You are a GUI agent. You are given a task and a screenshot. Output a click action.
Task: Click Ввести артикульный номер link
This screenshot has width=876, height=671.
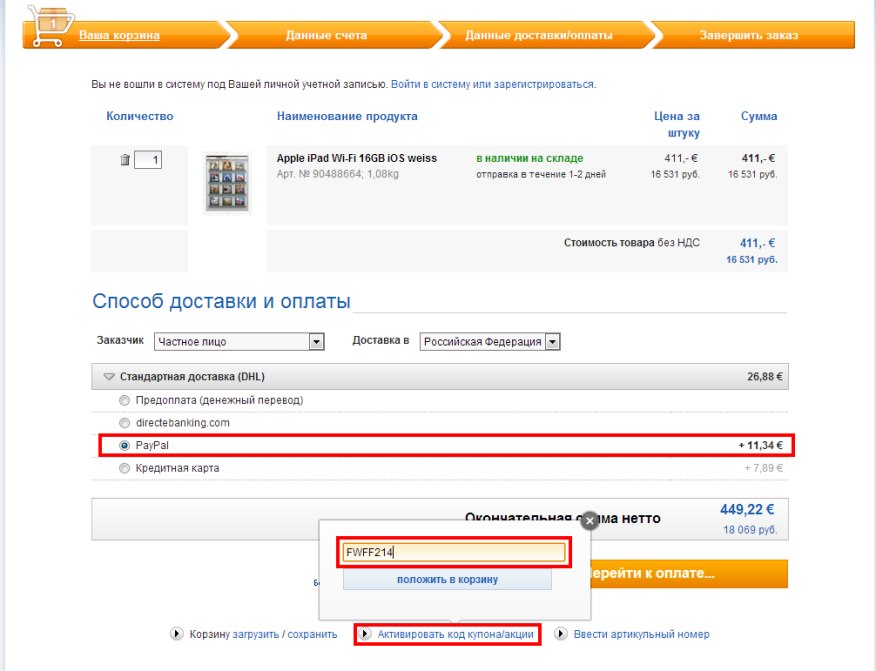pos(641,634)
